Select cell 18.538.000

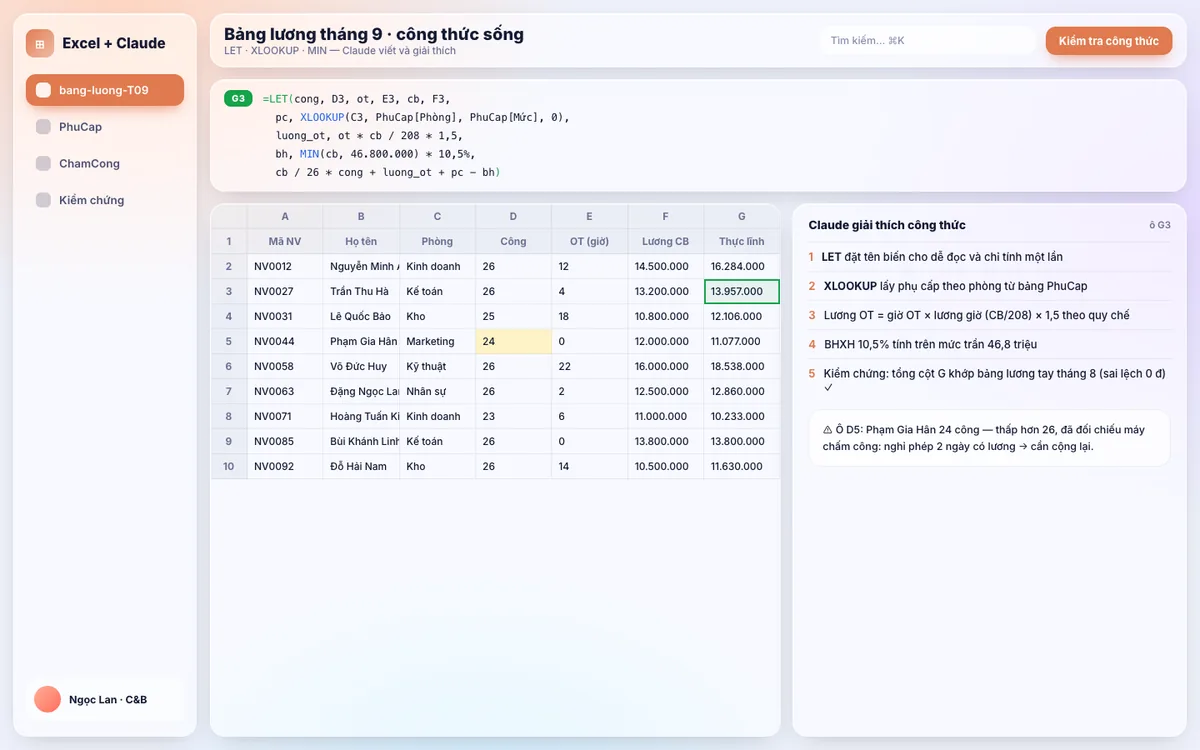741,366
